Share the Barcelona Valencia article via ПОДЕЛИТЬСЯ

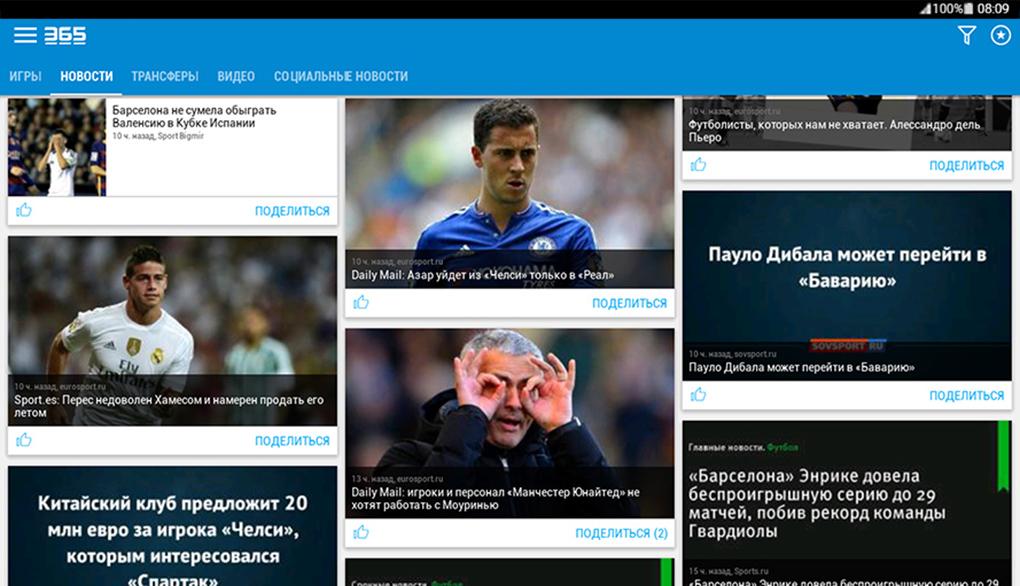pos(292,211)
